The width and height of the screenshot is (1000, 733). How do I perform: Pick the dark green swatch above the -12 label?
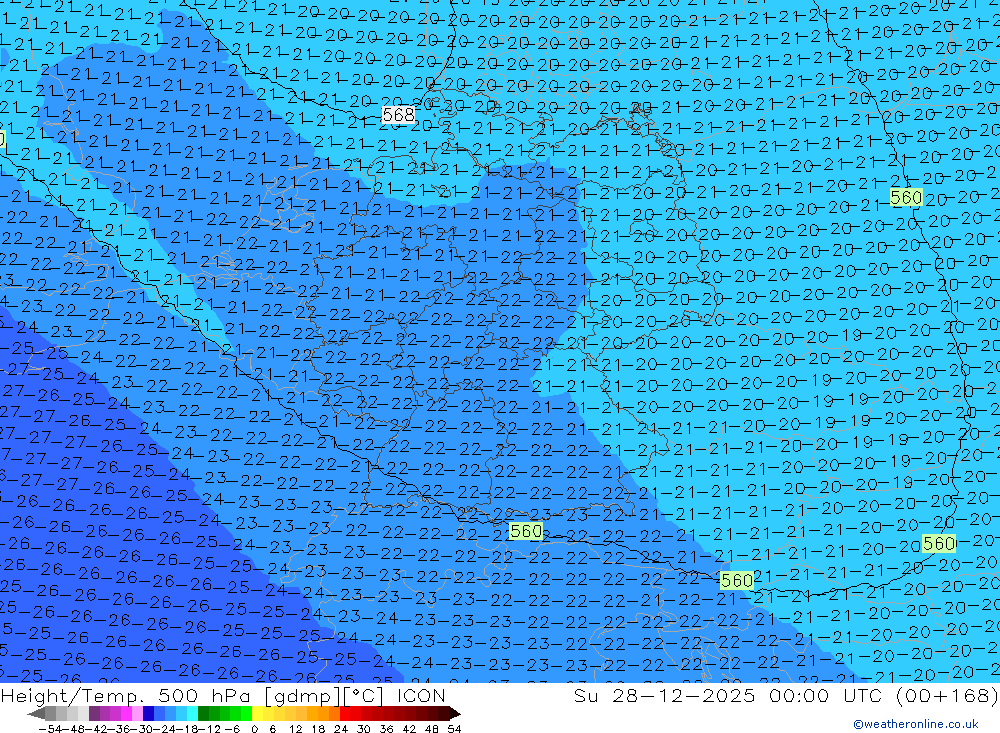(203, 713)
